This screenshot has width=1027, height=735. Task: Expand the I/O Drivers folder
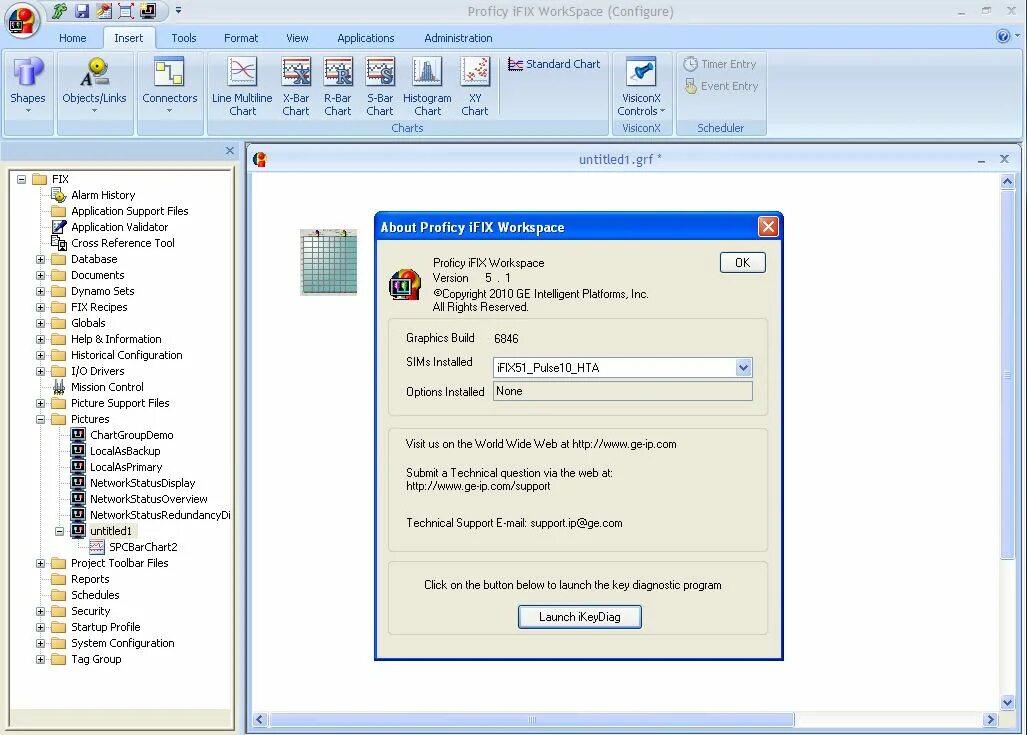coord(41,371)
